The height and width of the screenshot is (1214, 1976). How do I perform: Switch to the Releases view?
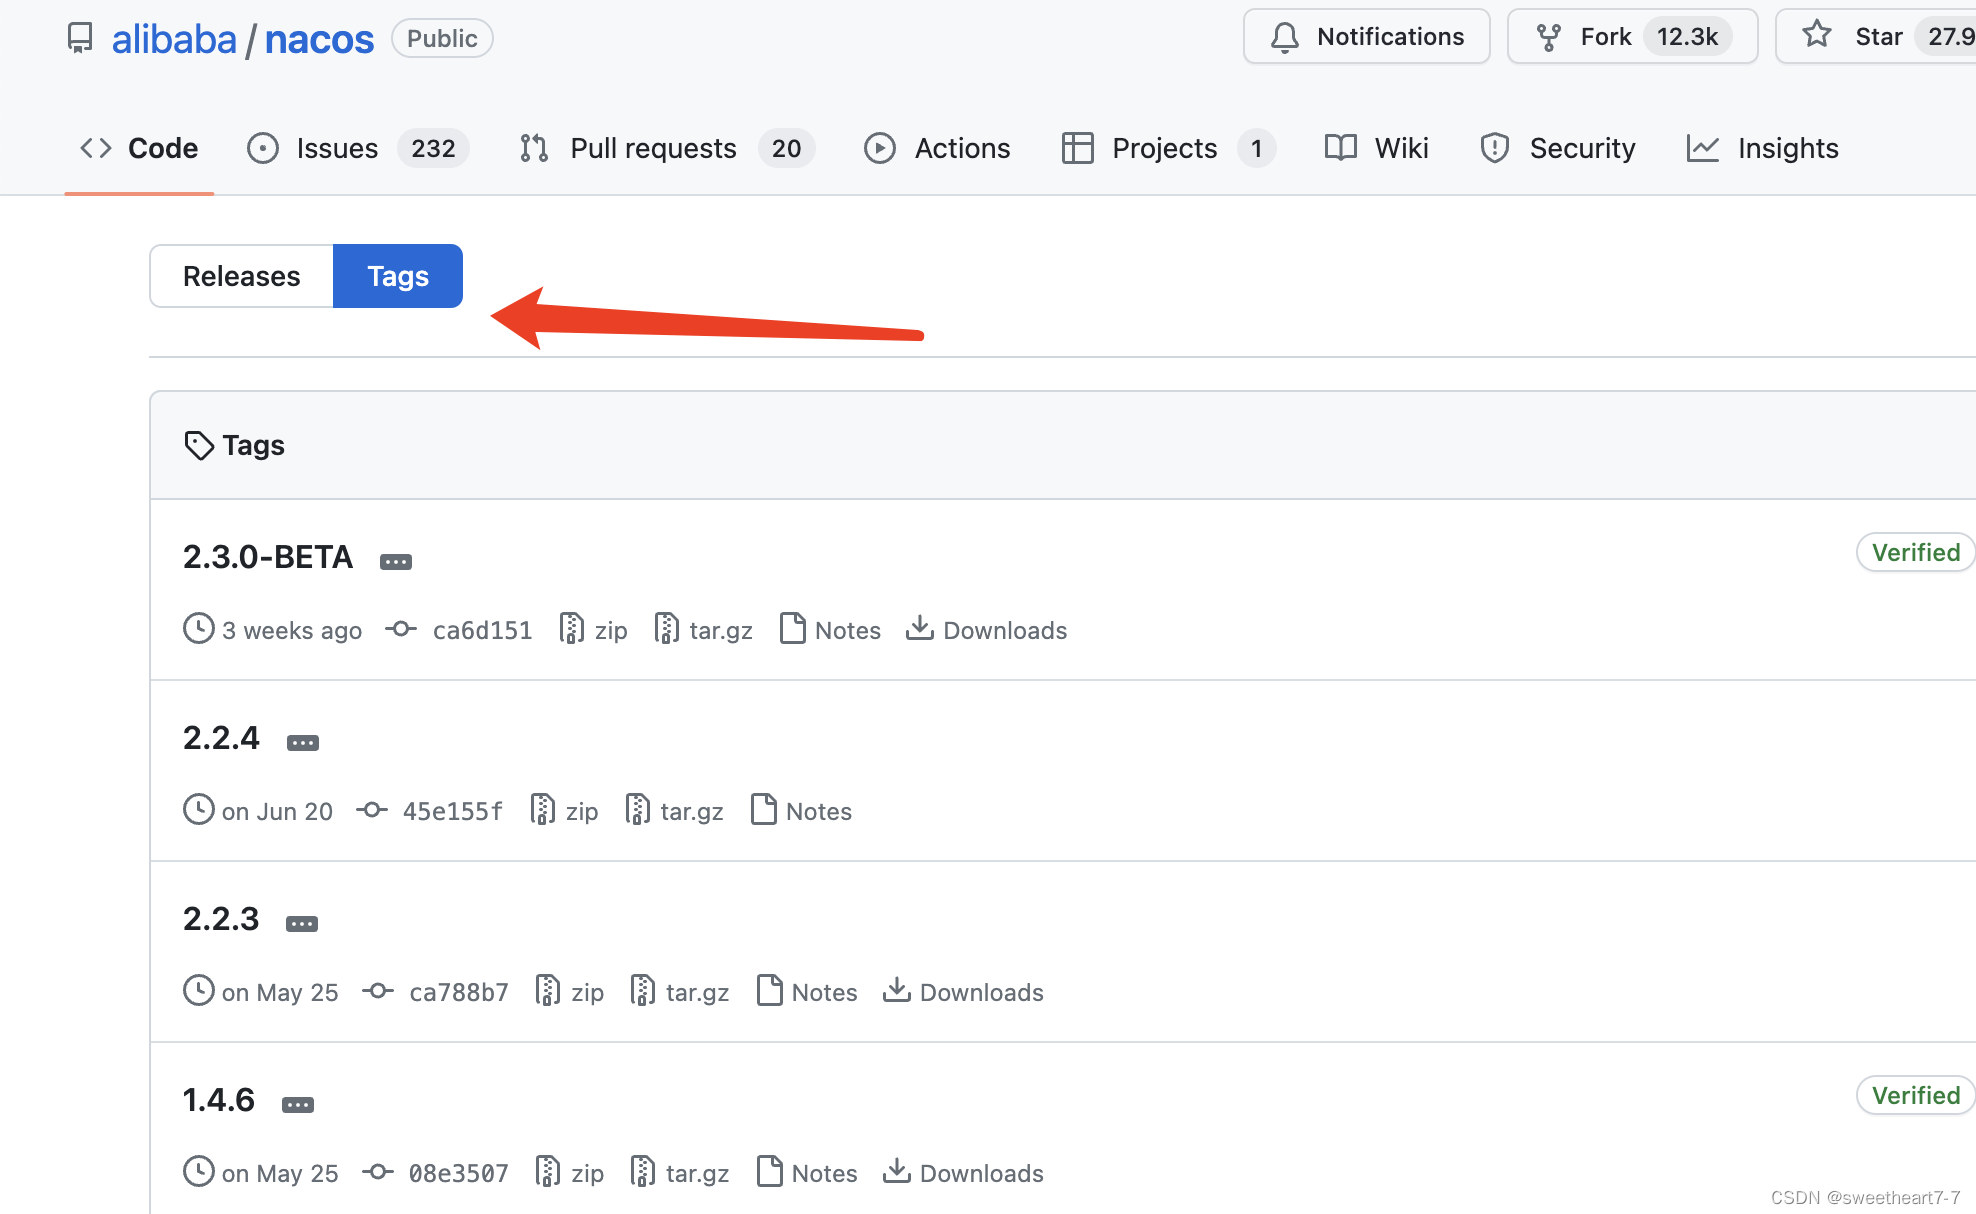(x=241, y=276)
